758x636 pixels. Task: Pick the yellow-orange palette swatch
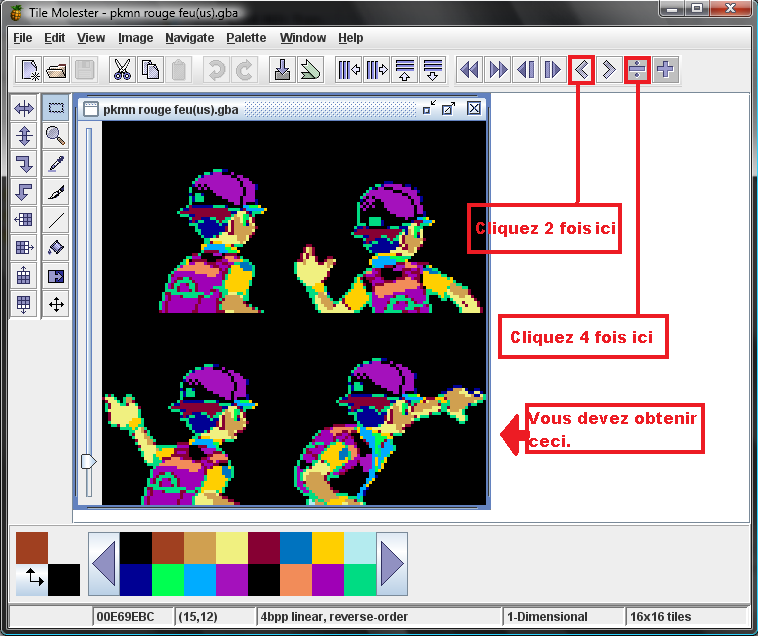click(328, 548)
